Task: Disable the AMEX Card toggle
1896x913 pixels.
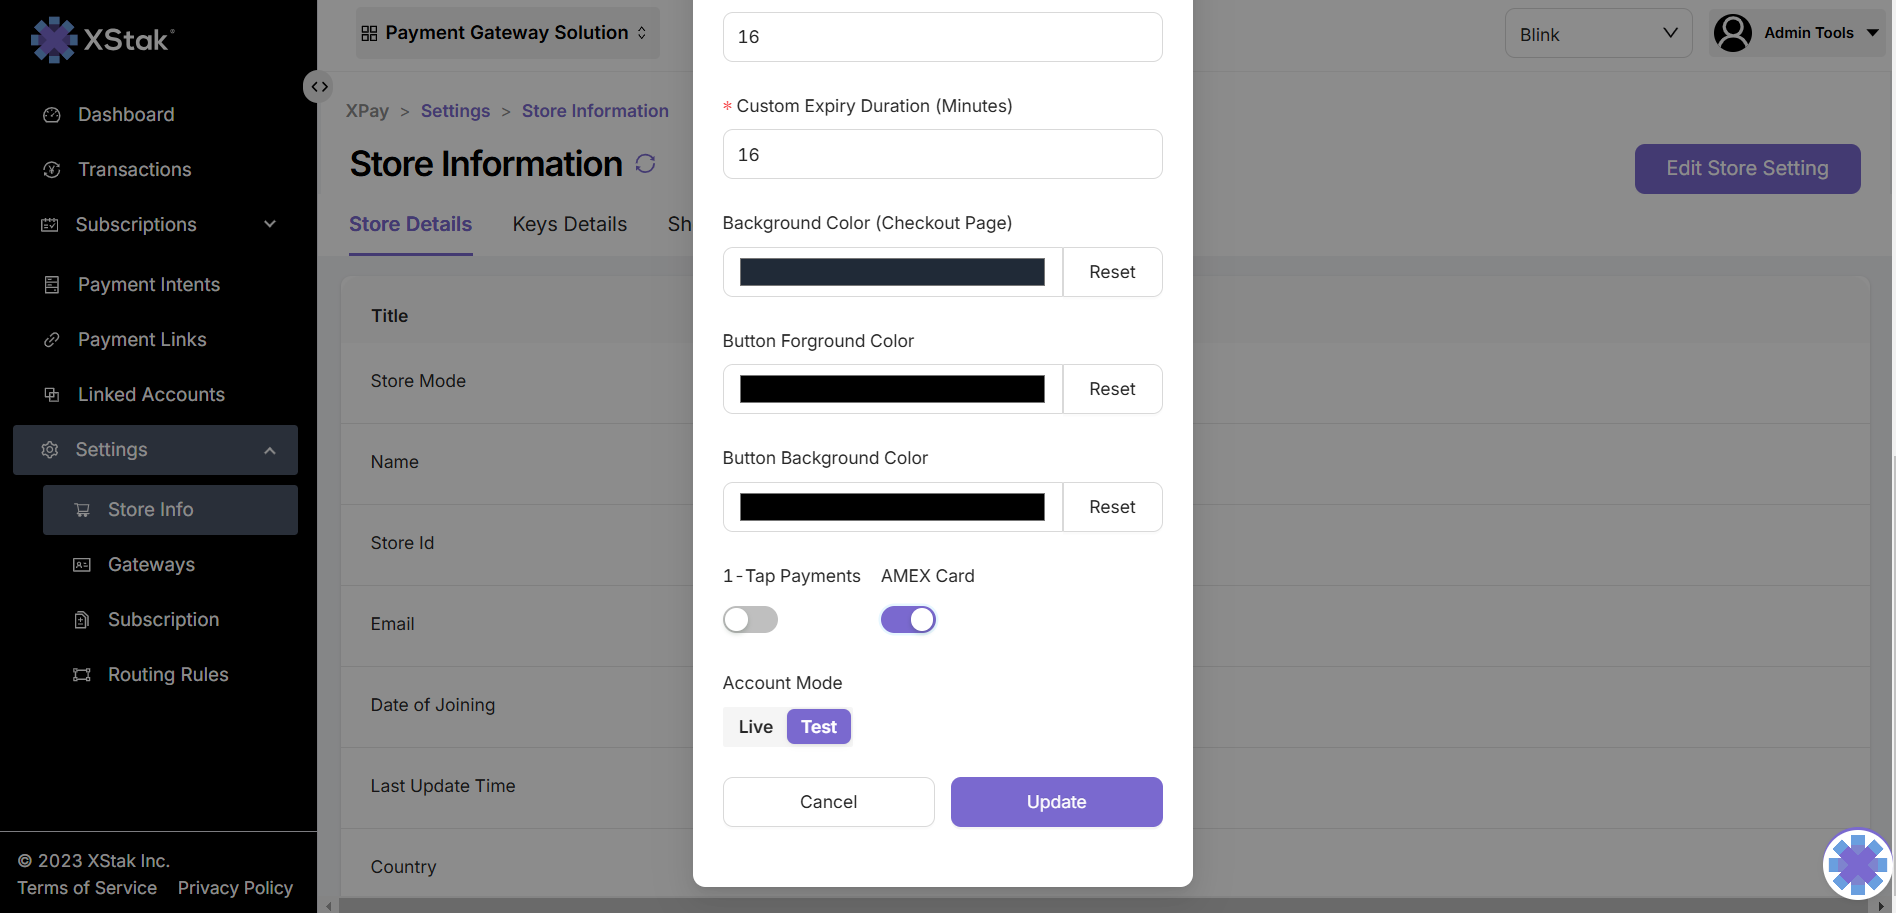Action: click(908, 620)
